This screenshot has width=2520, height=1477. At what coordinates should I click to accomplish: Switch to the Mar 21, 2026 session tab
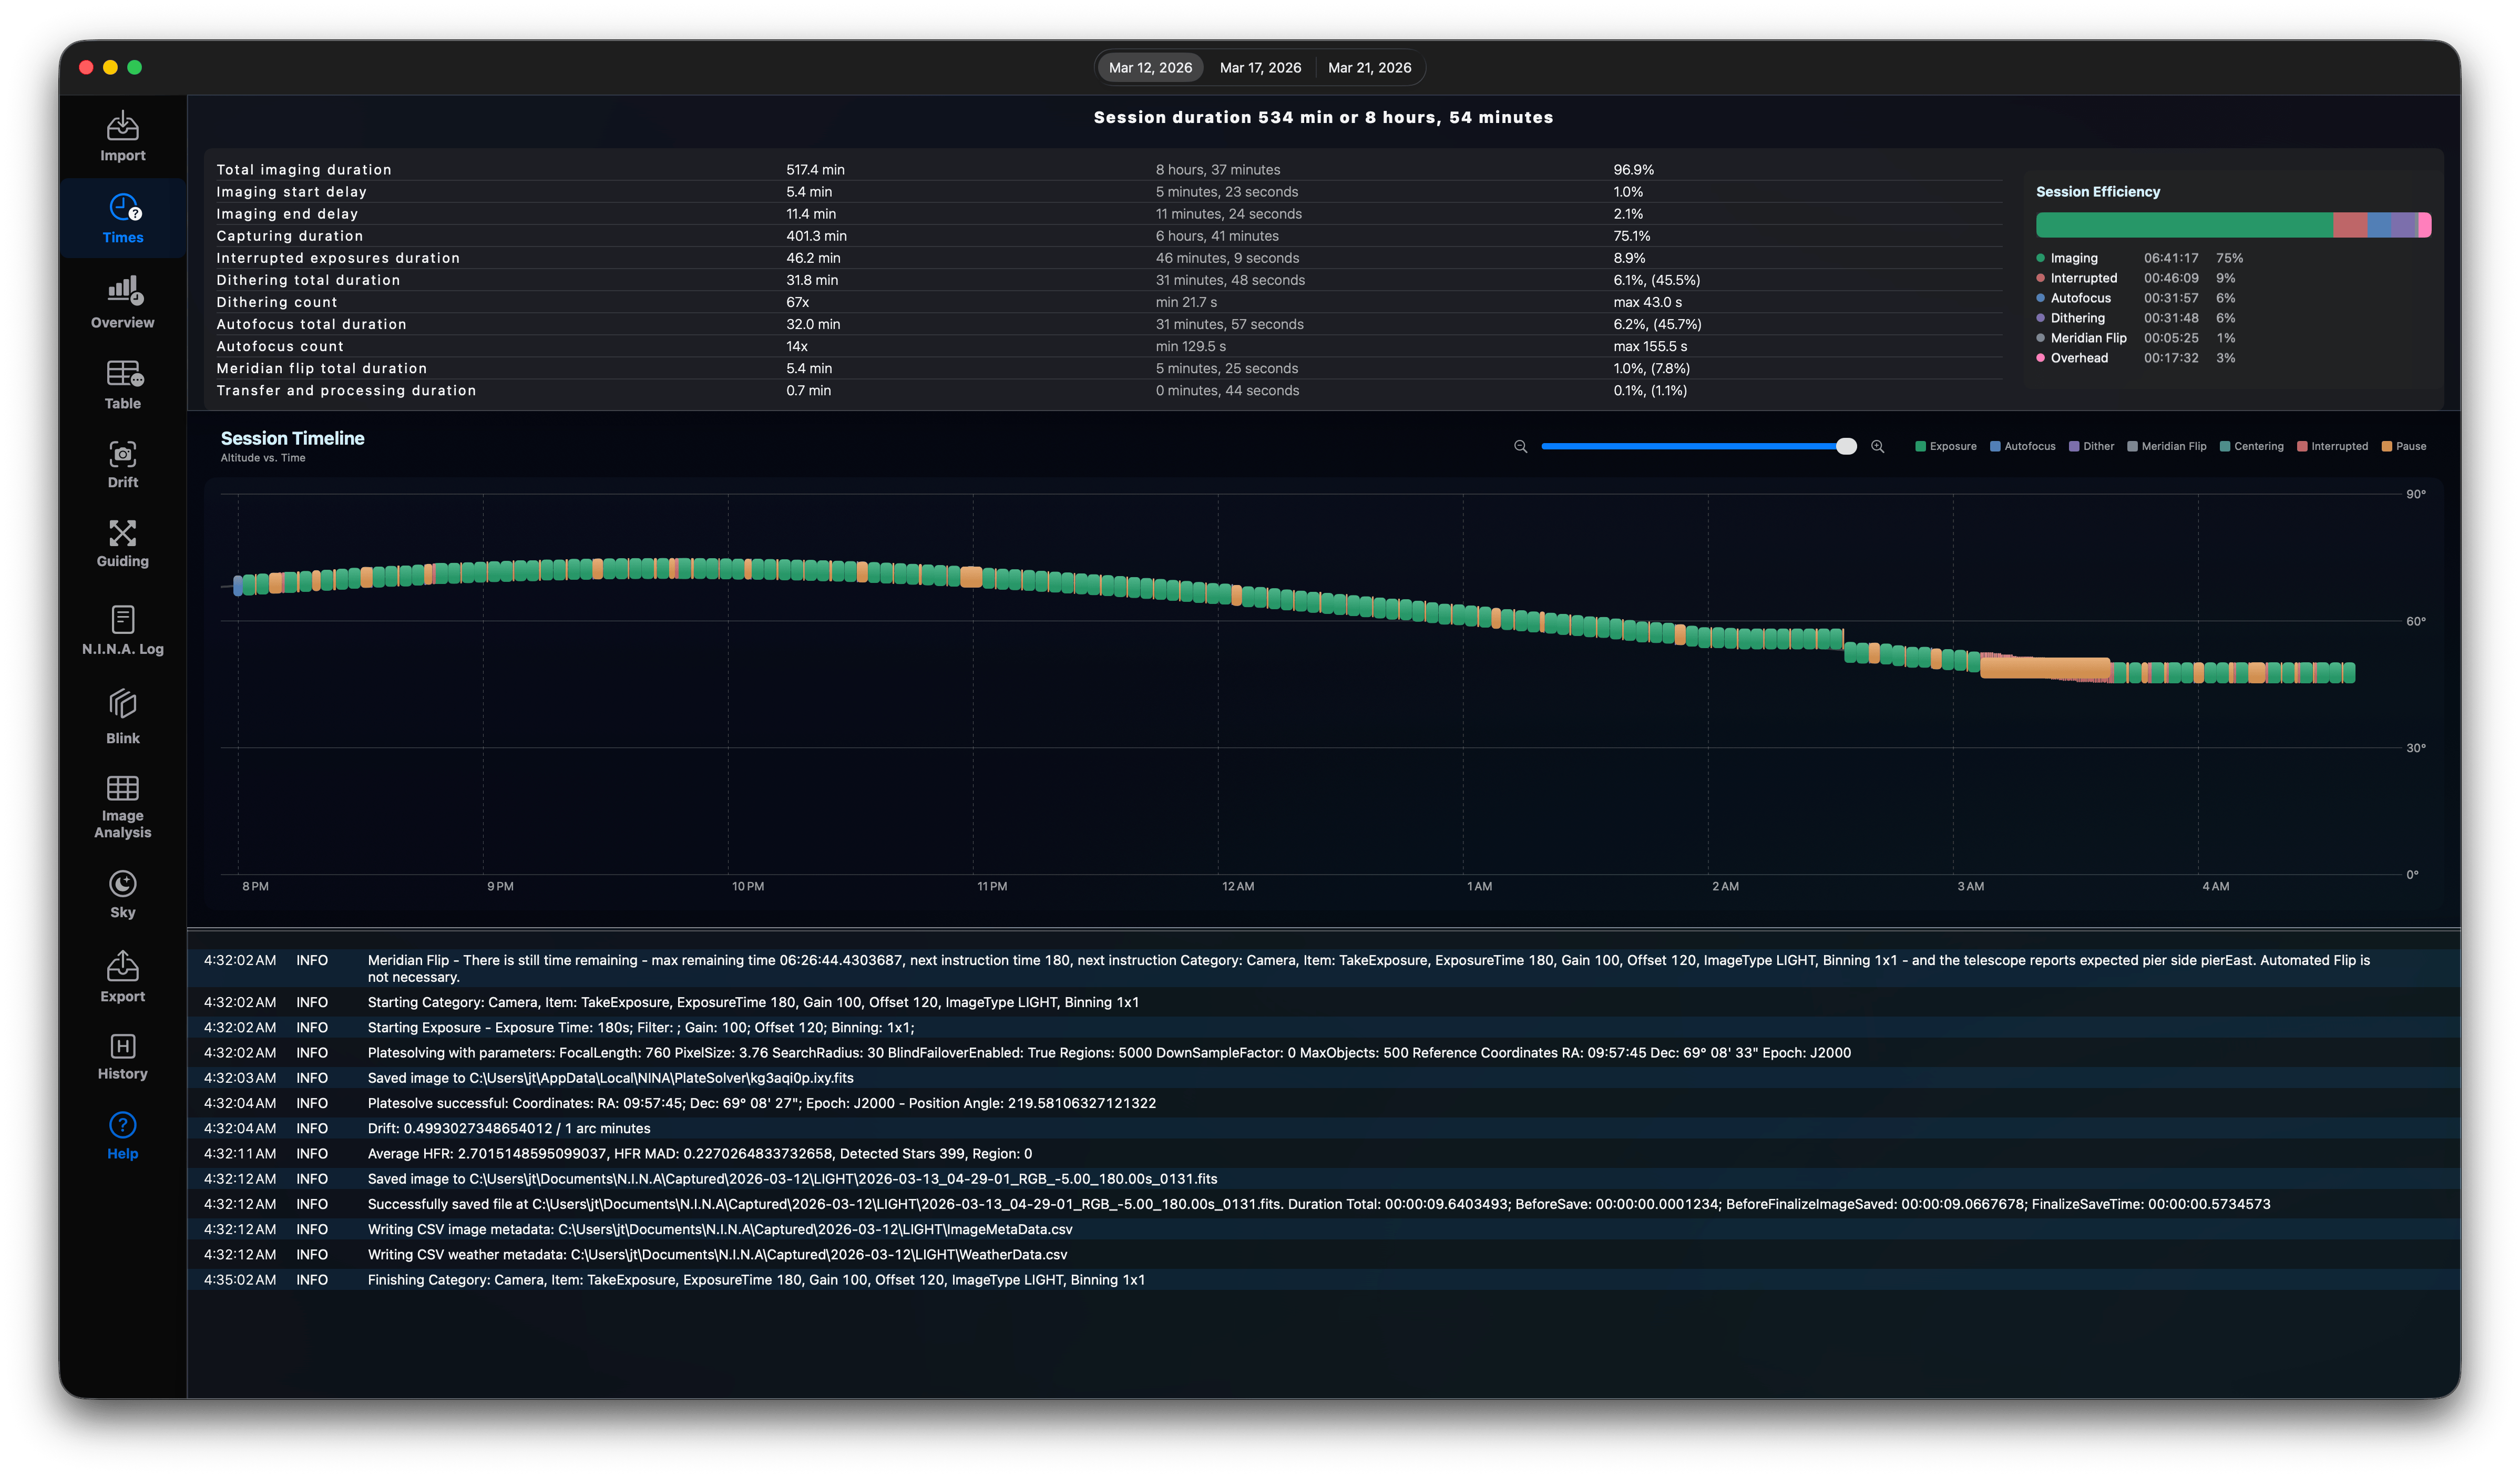pyautogui.click(x=1369, y=68)
